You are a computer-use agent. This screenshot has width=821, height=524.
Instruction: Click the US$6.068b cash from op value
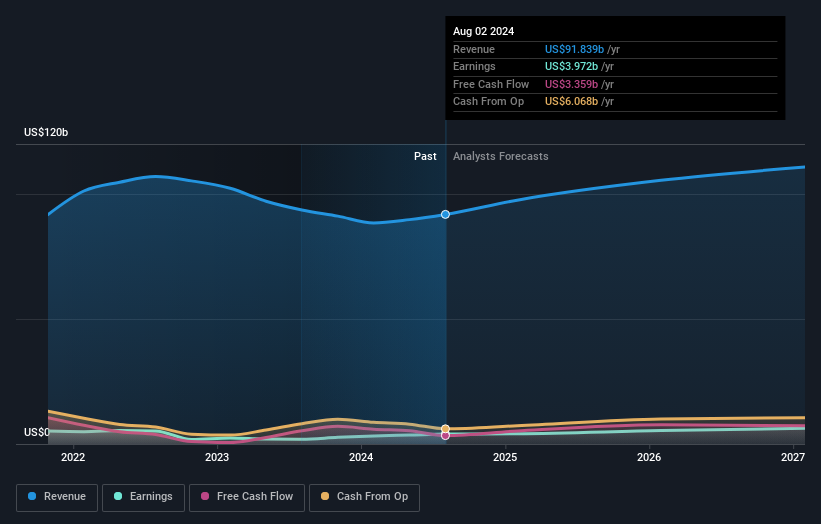click(x=571, y=102)
